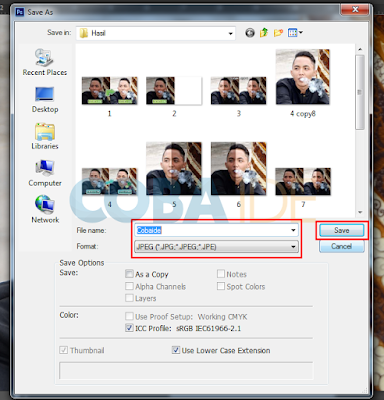Enable Use Proof Setup checkbox
This screenshot has width=384, height=400.
tap(129, 316)
